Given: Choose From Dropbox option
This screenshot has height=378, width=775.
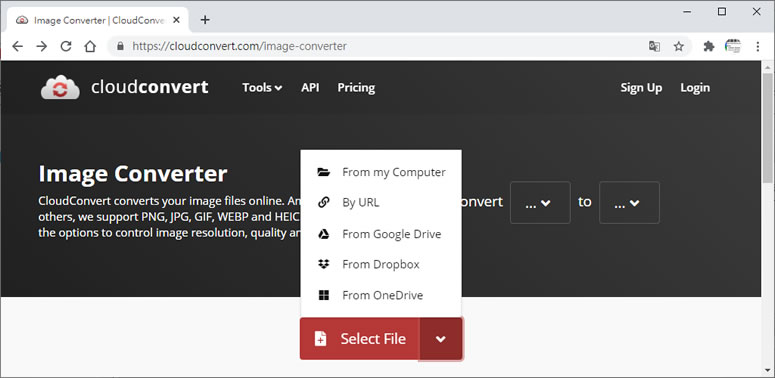Looking at the screenshot, I should (x=381, y=264).
